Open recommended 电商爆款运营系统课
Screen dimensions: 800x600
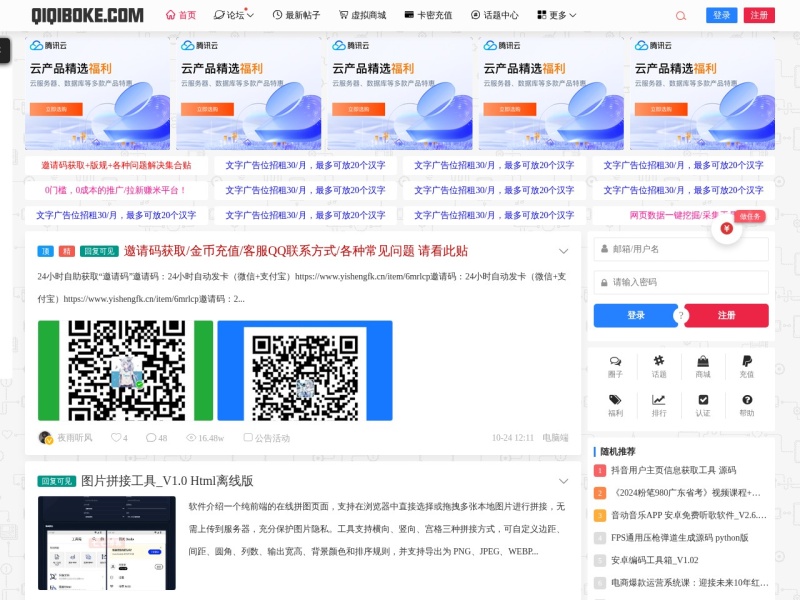point(690,583)
